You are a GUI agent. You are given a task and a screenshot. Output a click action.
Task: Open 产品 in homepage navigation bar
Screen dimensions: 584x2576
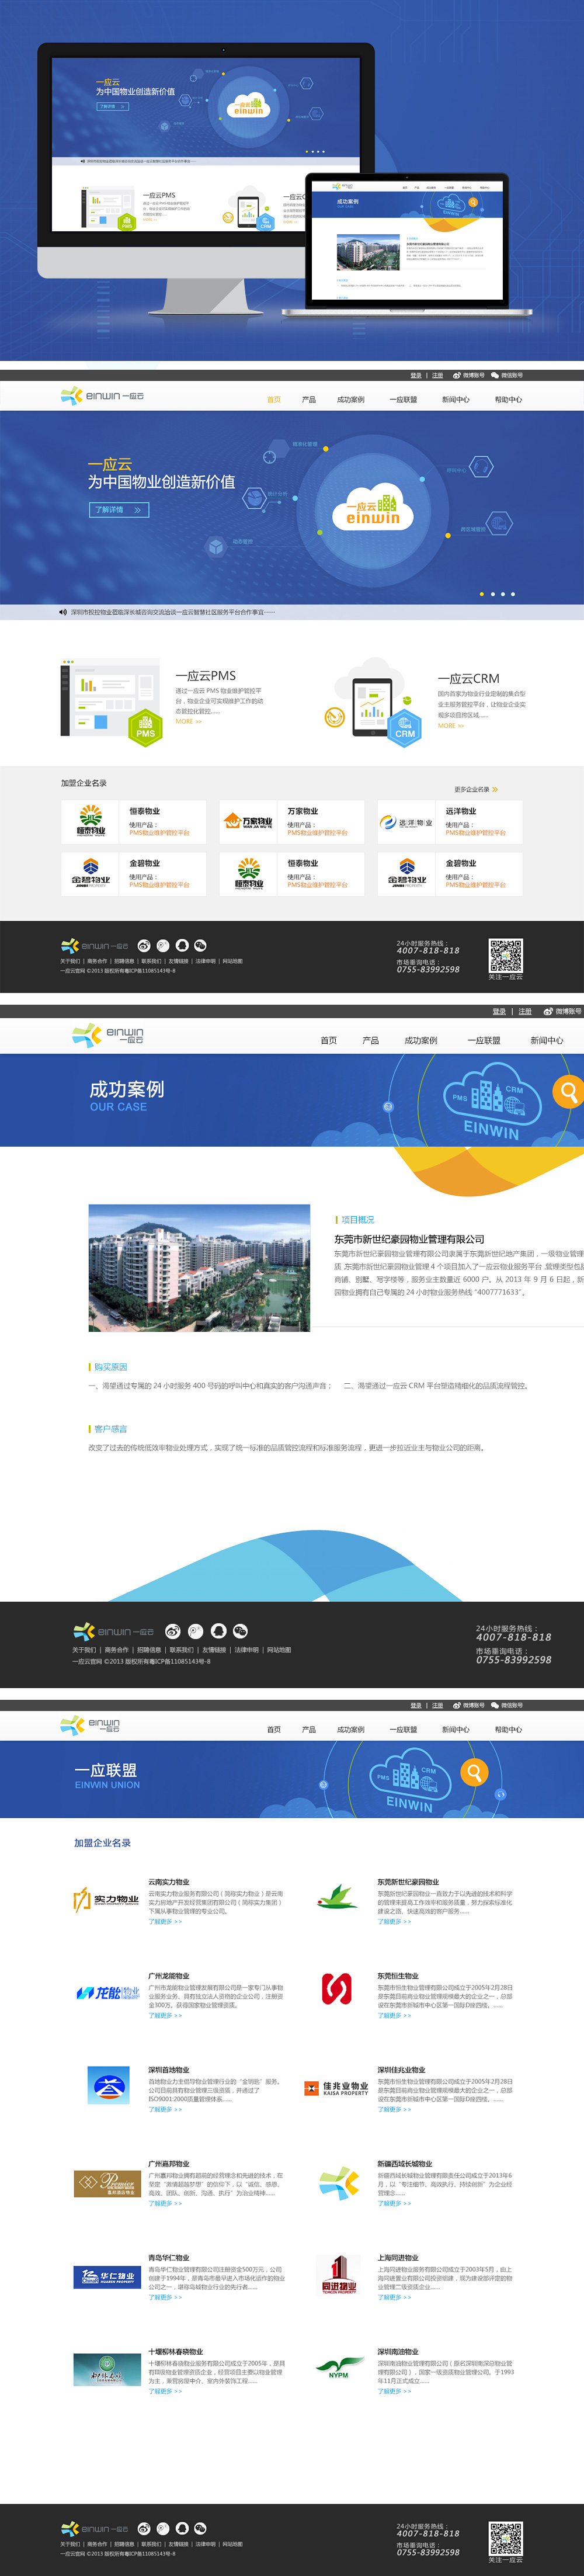pos(309,400)
